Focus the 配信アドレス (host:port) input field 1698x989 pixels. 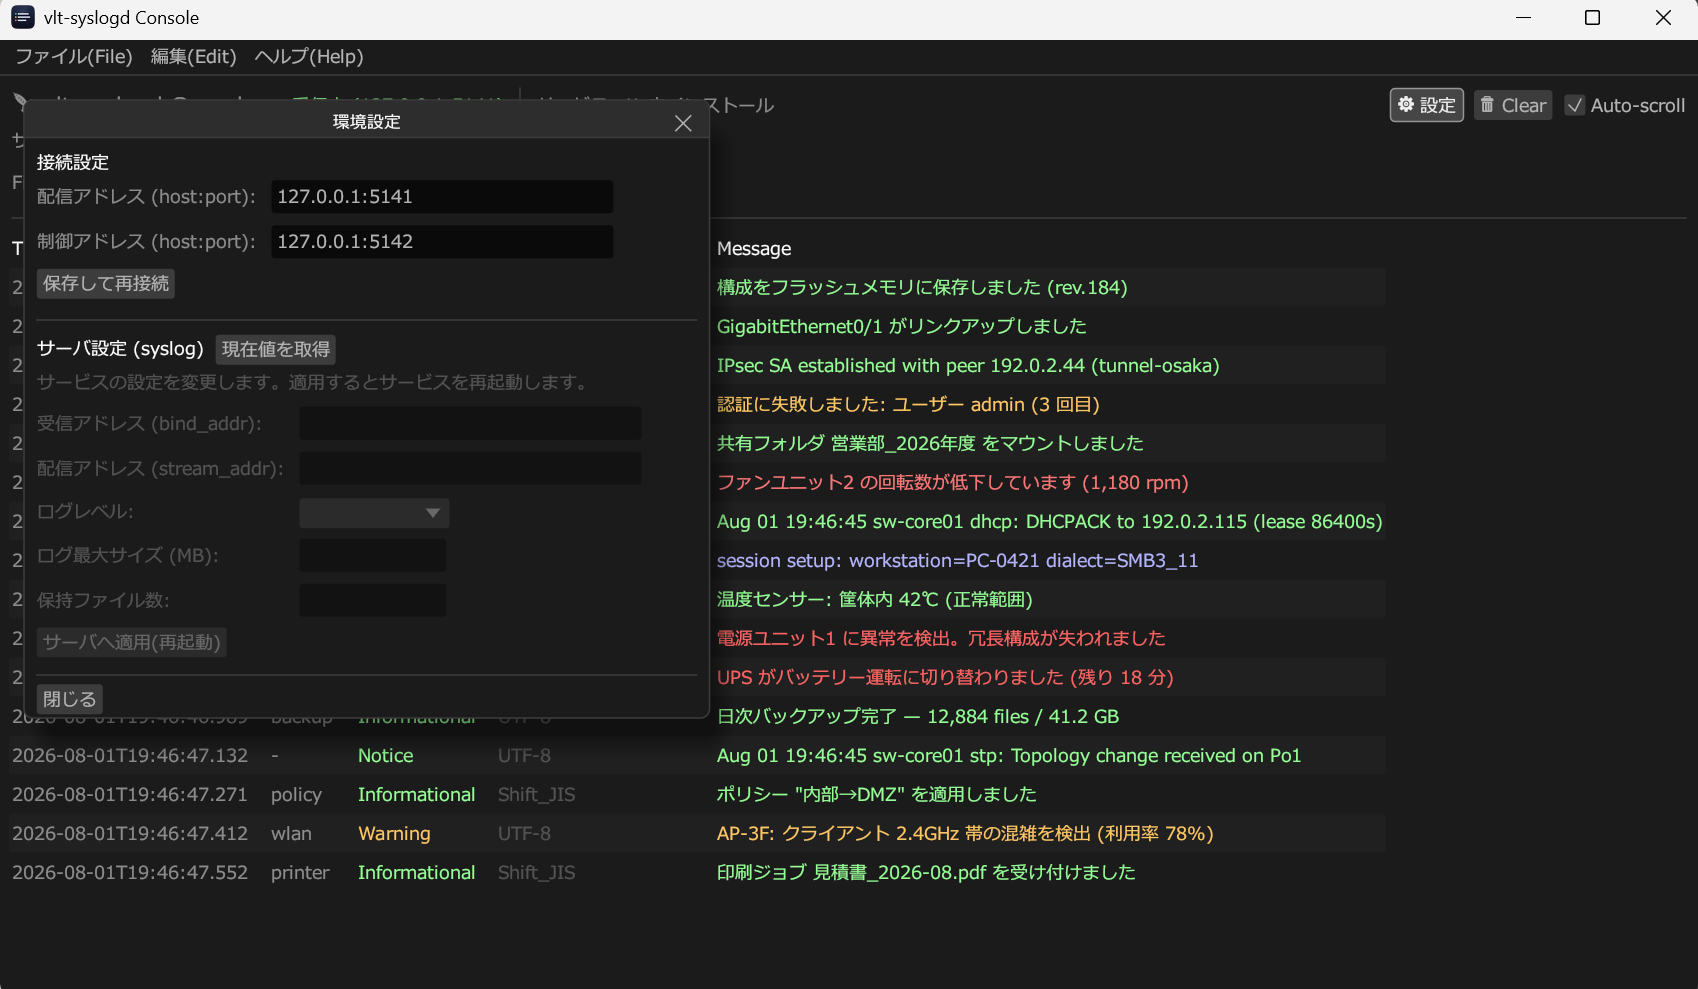pyautogui.click(x=442, y=197)
